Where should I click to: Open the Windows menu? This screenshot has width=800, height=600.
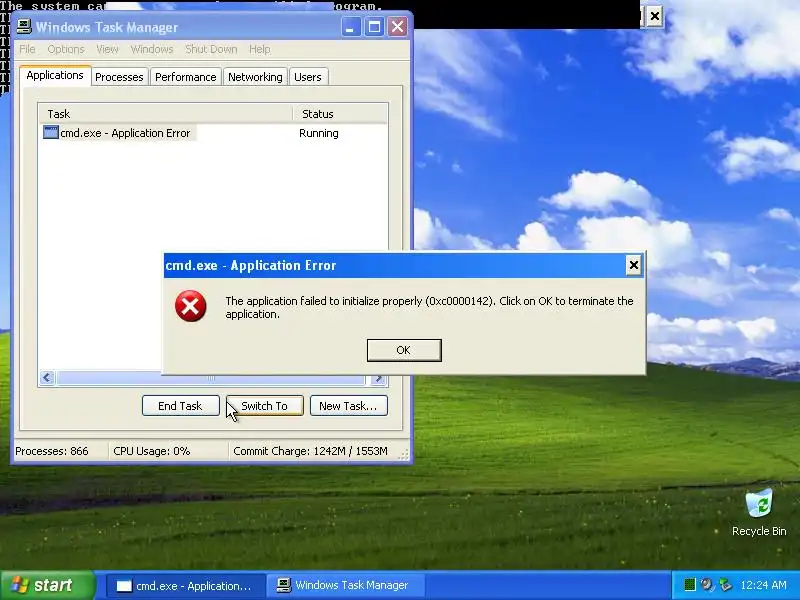152,49
